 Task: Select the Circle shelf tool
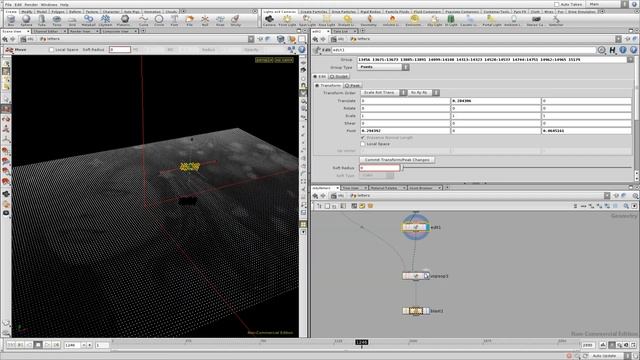(x=159, y=20)
